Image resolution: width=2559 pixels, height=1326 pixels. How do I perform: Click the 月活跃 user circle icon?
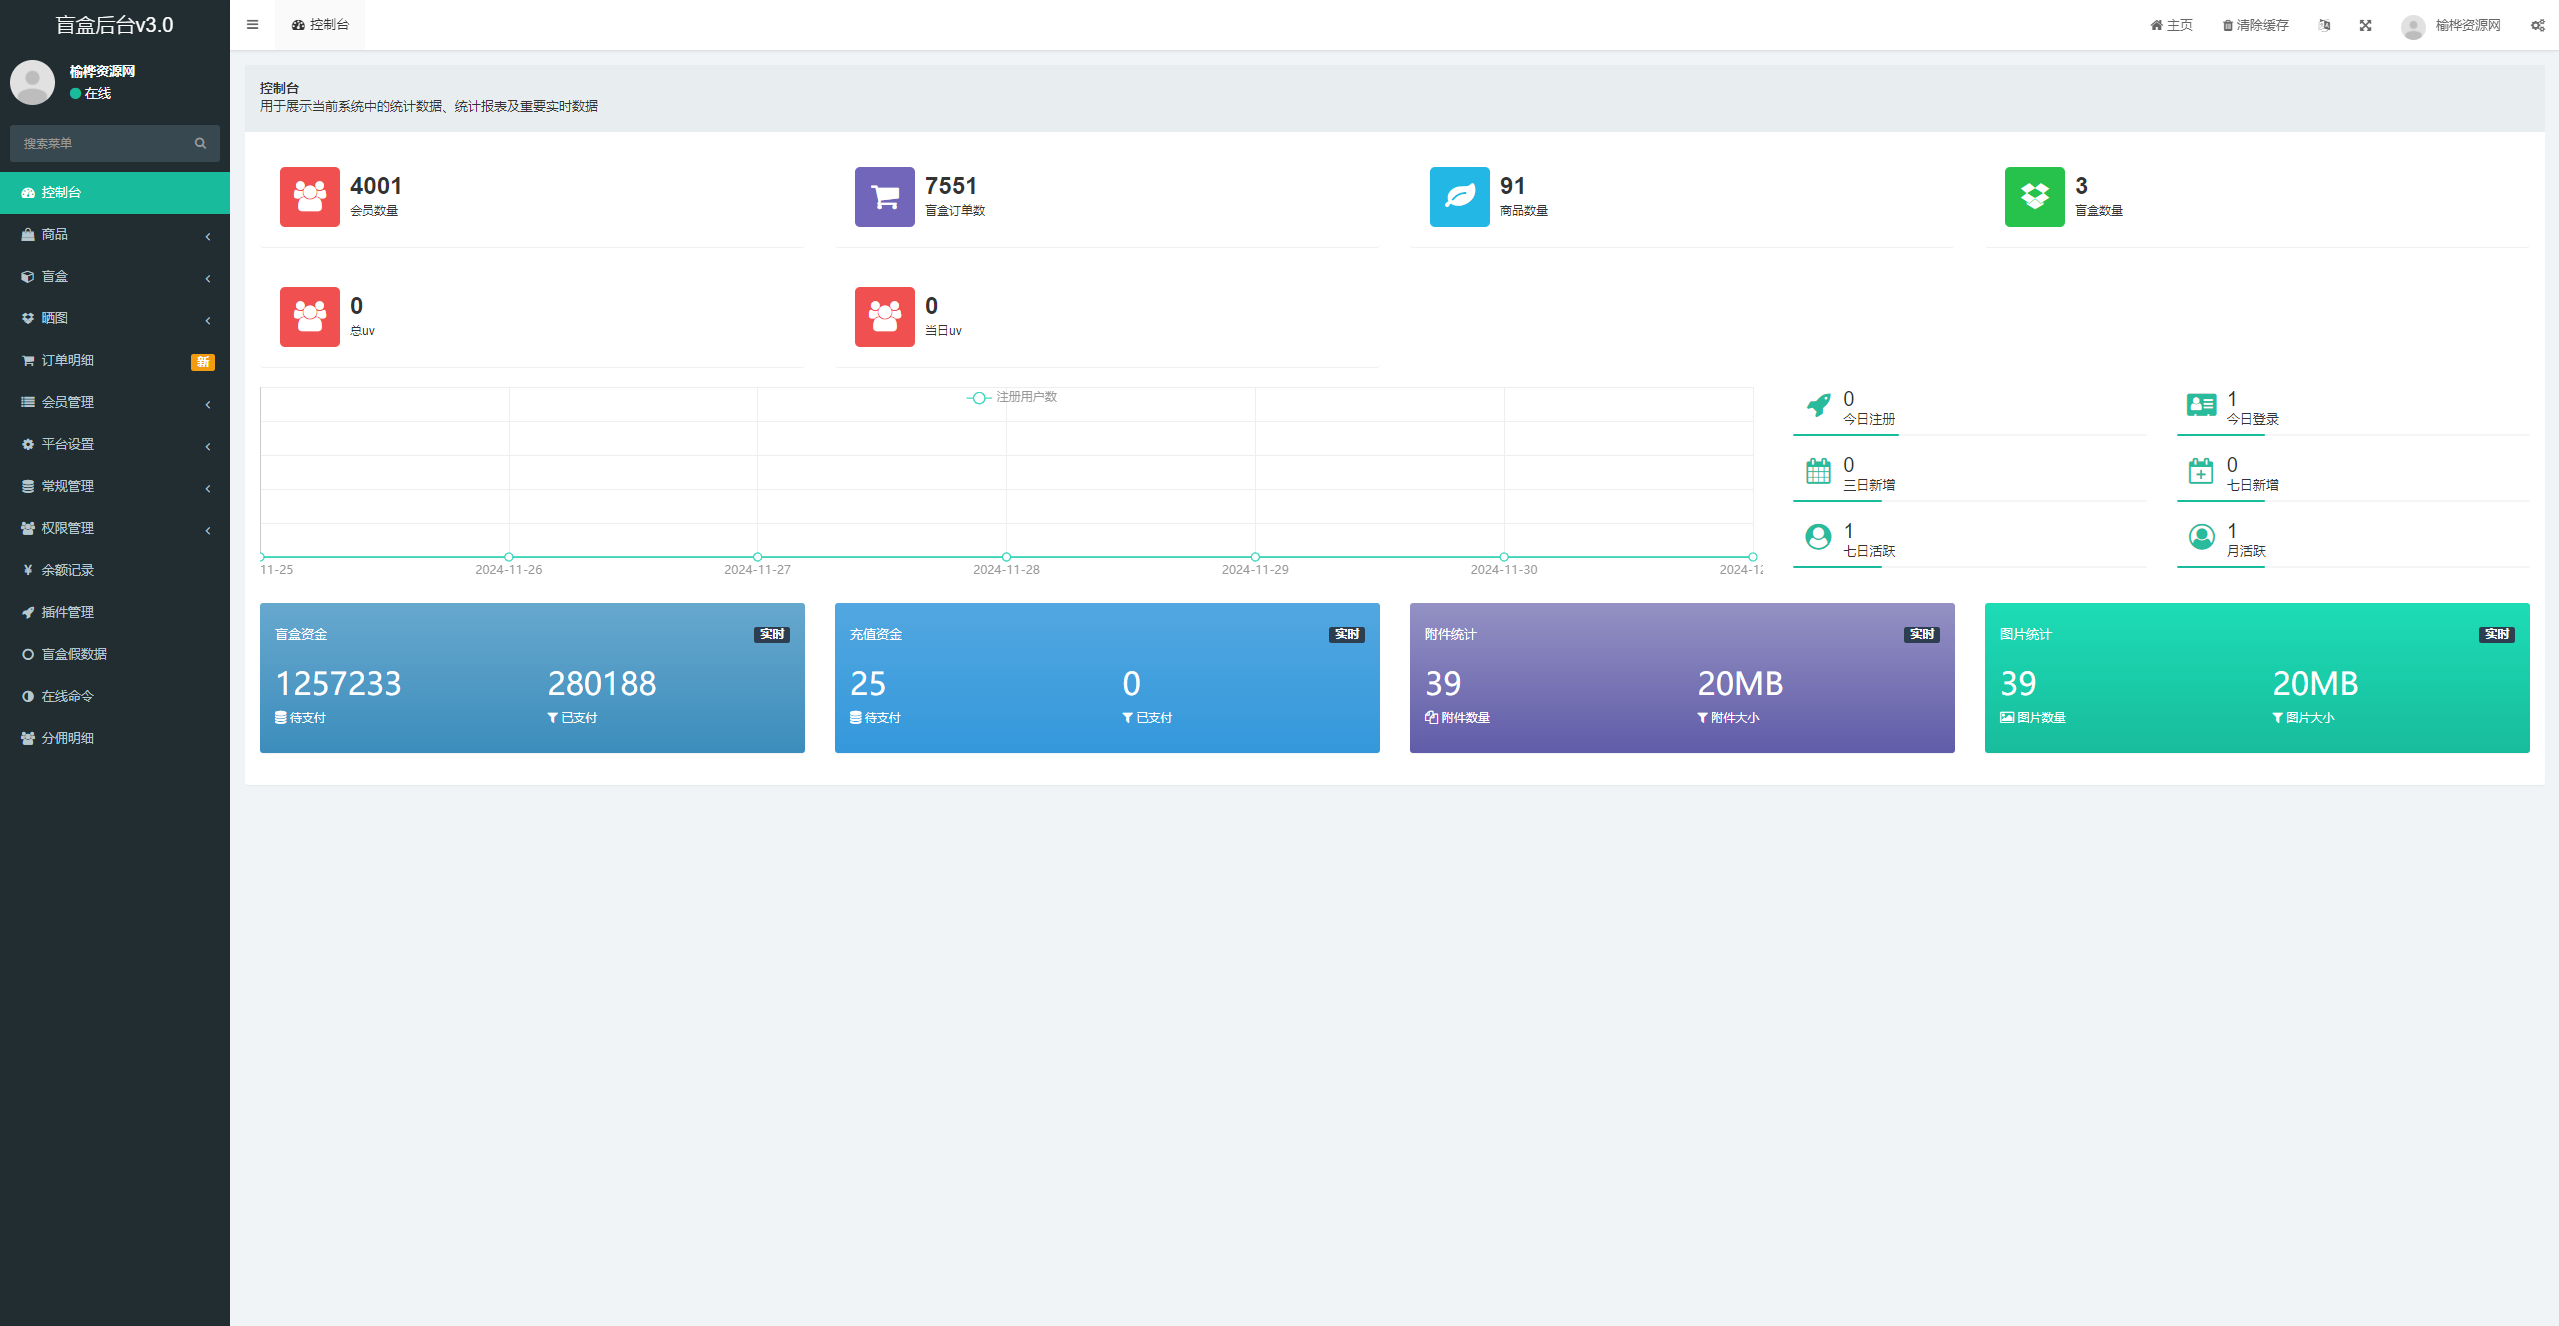2201,537
